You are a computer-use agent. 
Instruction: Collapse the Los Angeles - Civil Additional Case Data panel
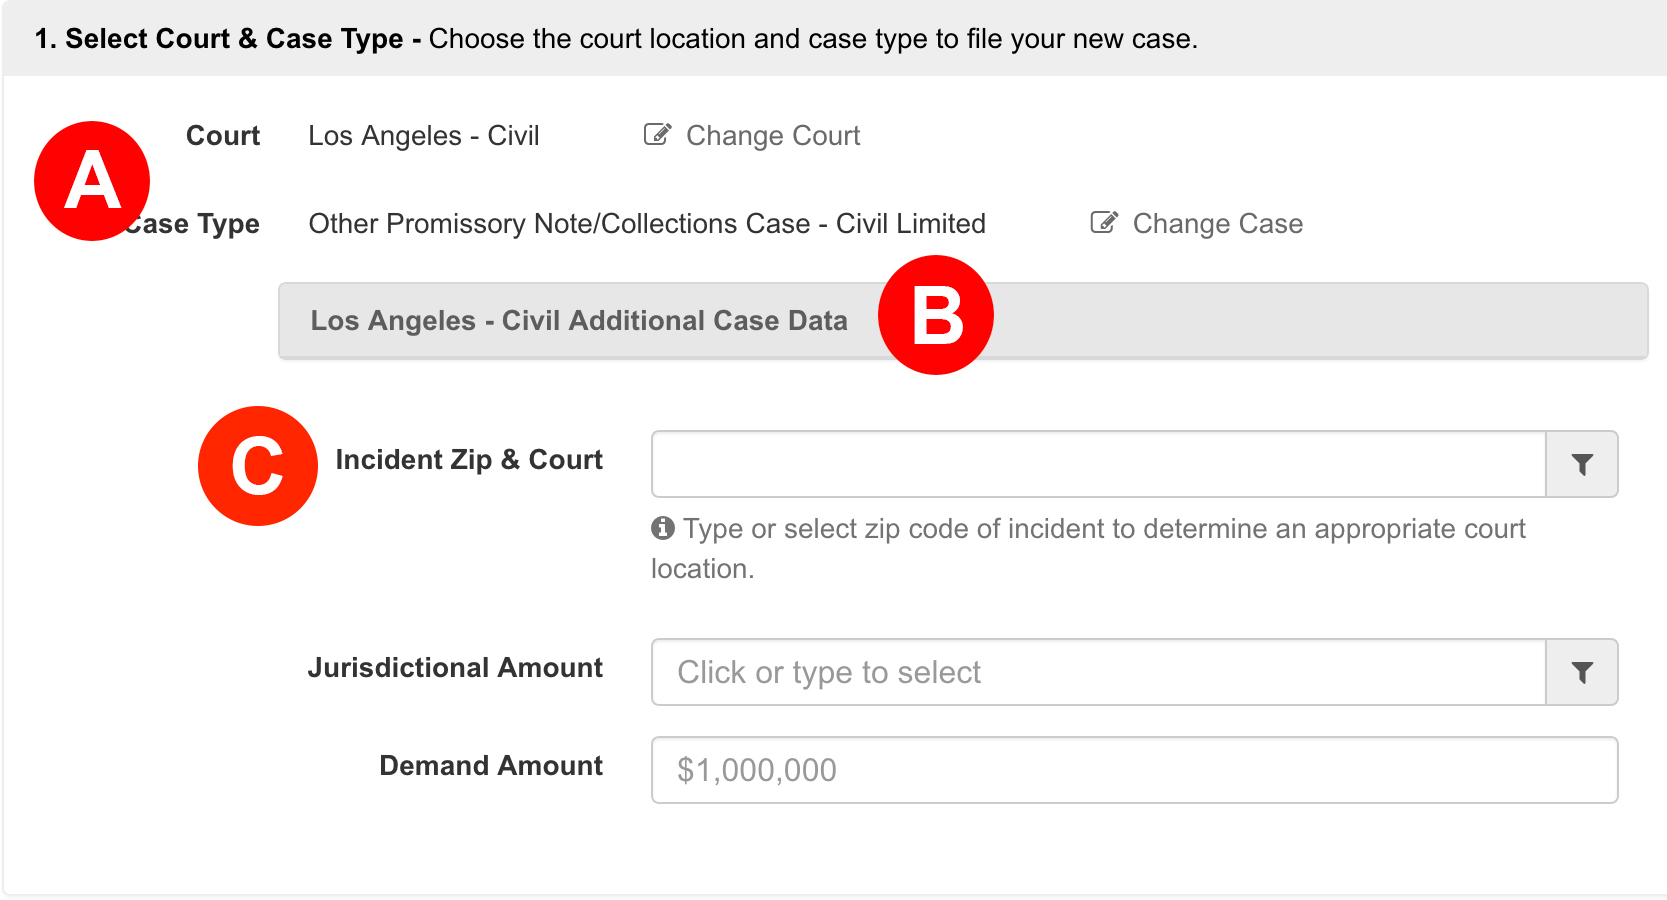click(x=963, y=321)
